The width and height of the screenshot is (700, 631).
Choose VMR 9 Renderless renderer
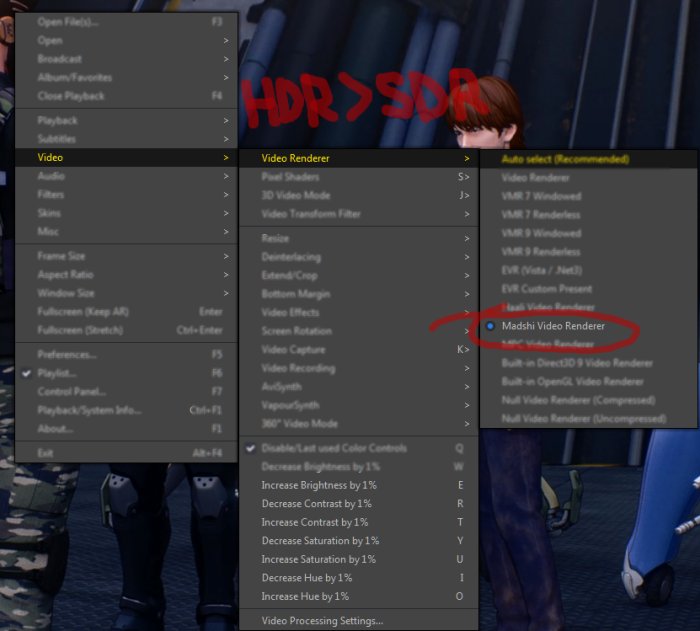[x=589, y=252]
